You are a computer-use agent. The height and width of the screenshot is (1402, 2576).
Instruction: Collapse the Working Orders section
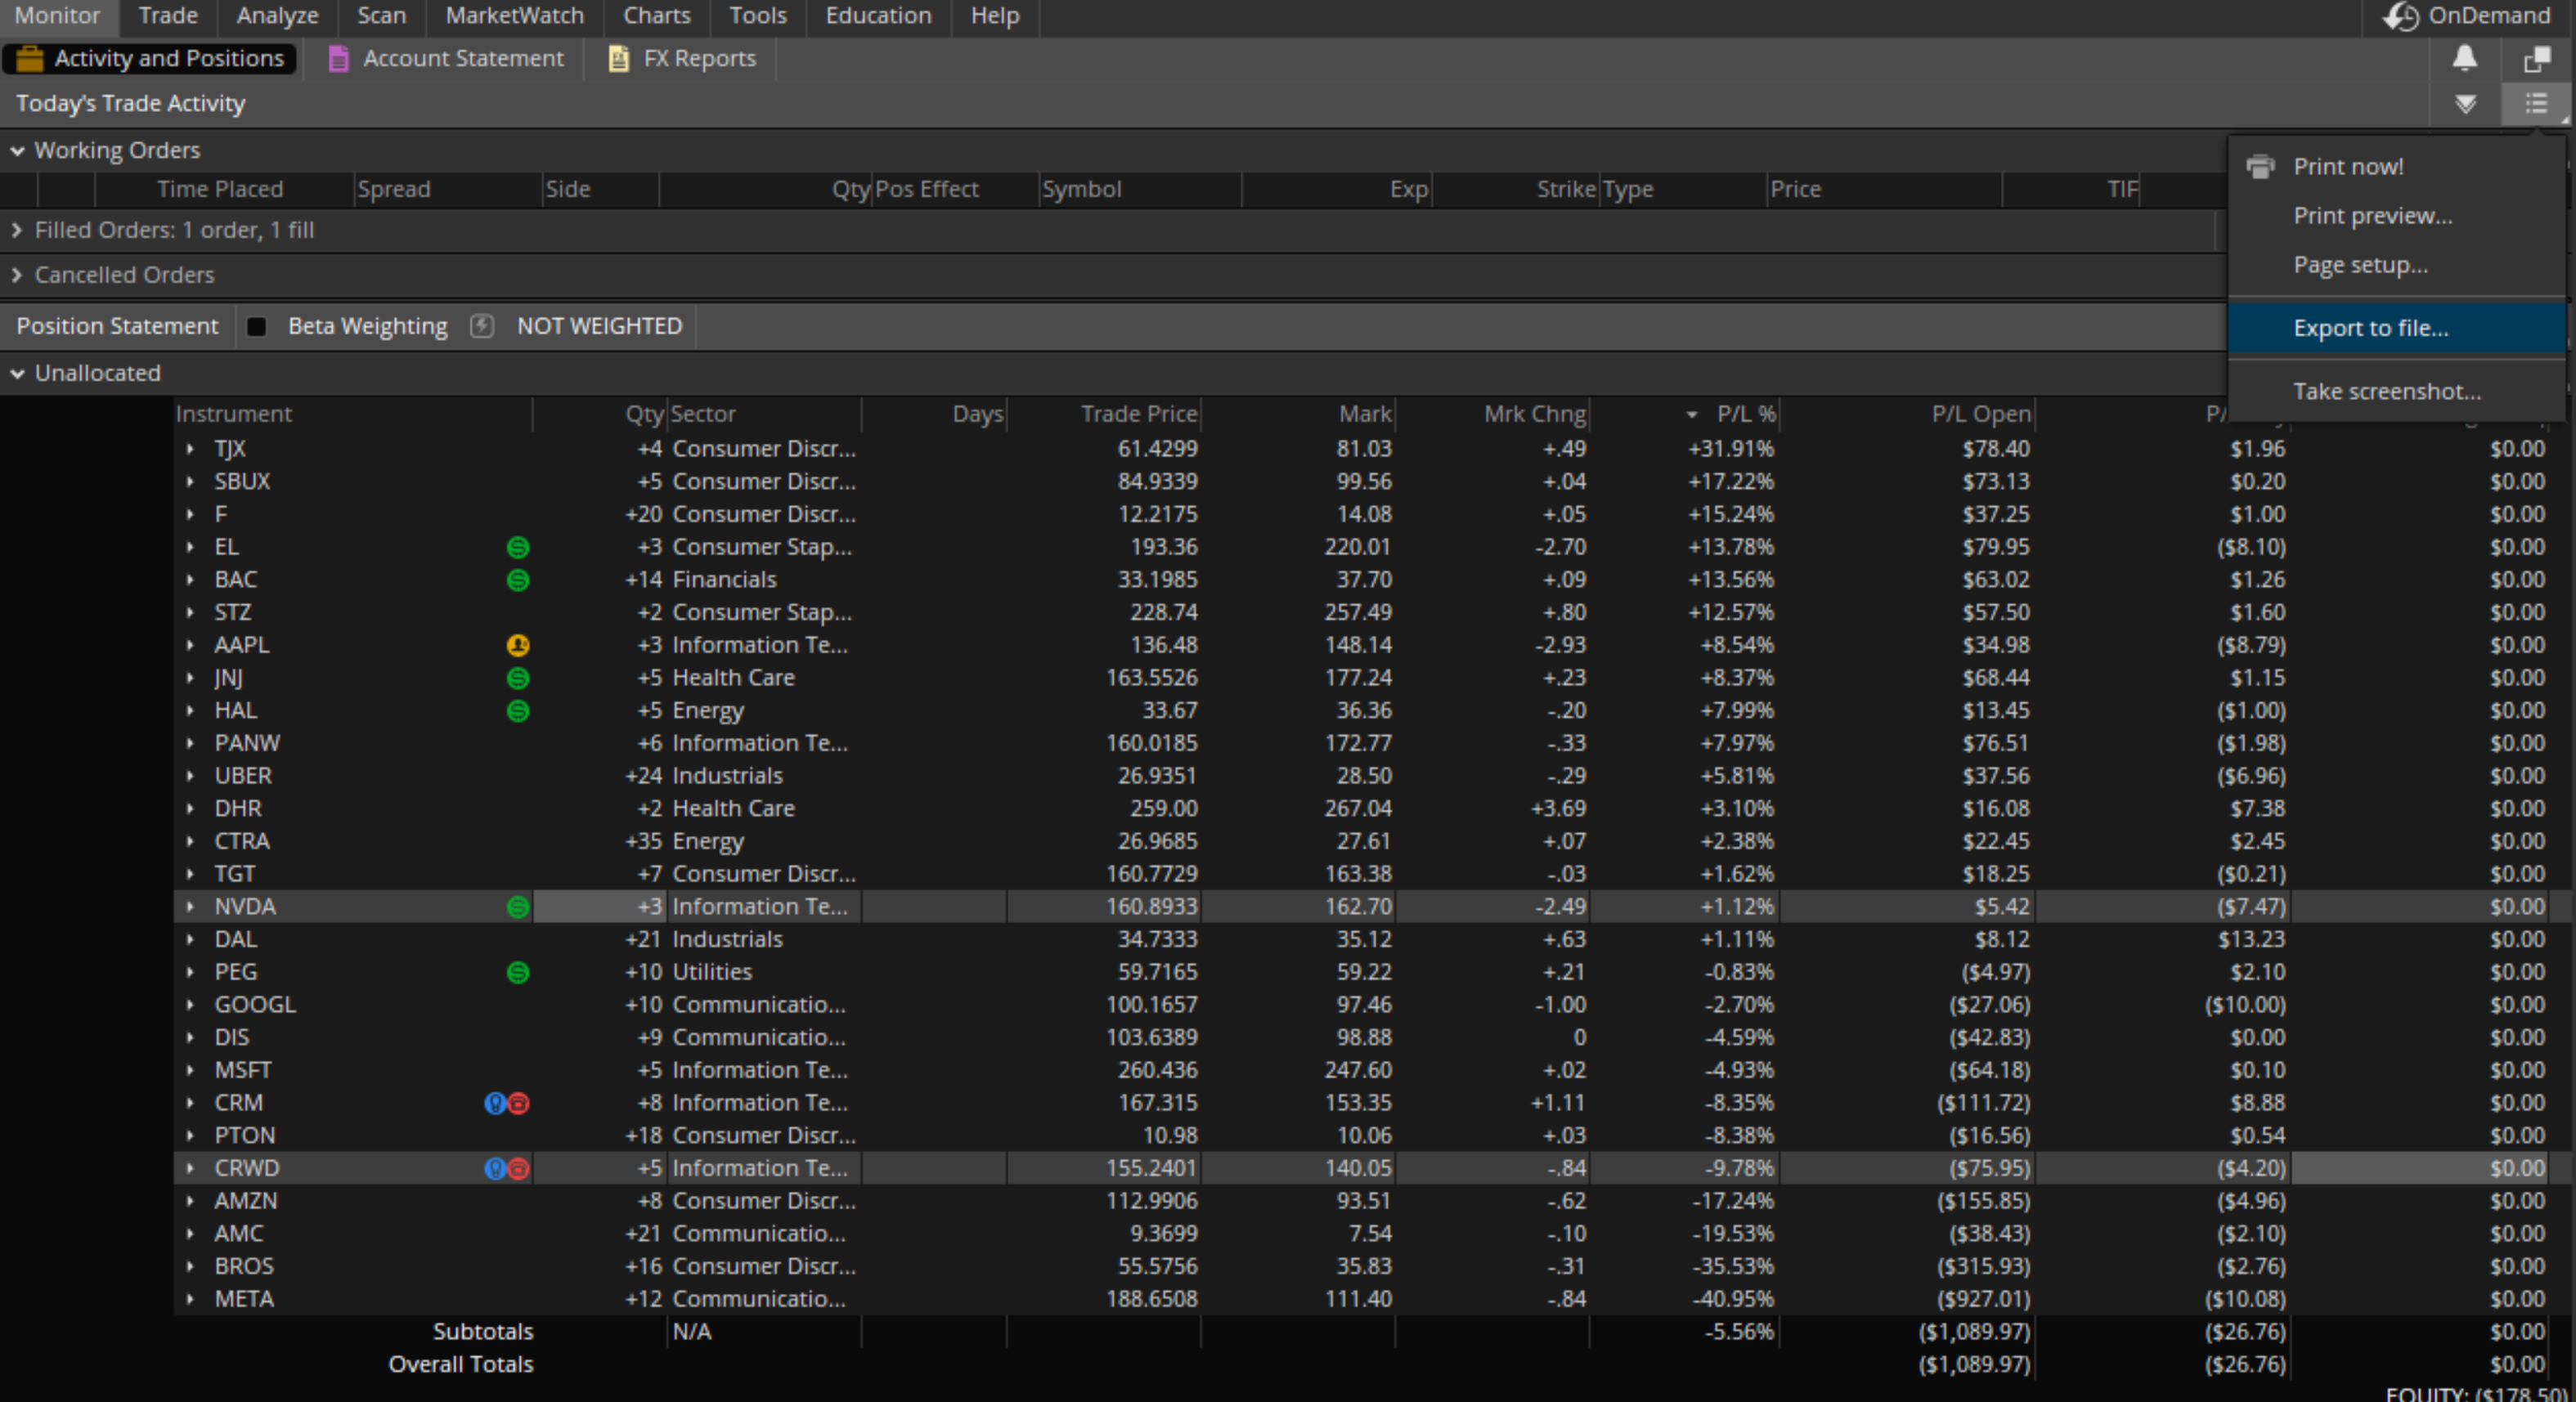pyautogui.click(x=17, y=151)
